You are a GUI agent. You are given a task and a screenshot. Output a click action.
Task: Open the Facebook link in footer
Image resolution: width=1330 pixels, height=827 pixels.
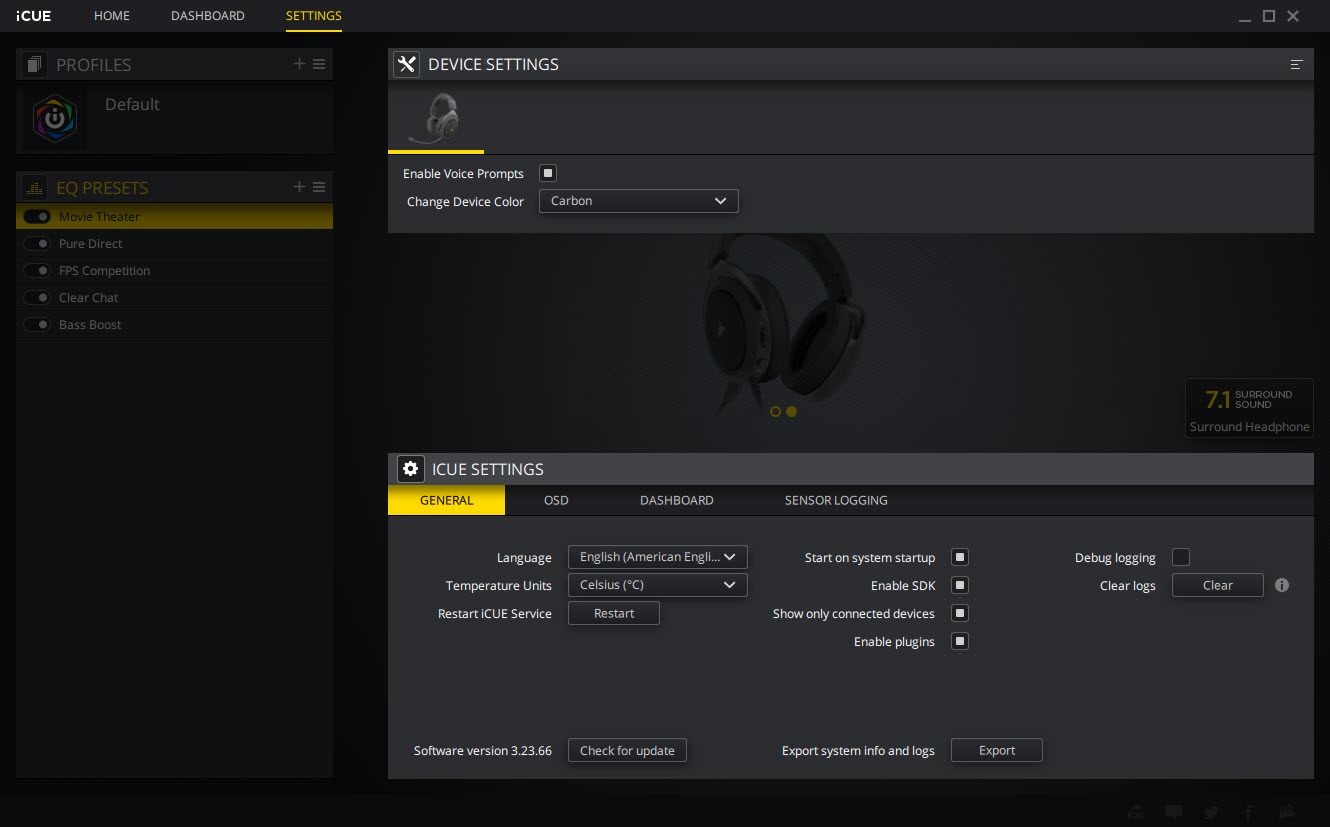pyautogui.click(x=1248, y=812)
